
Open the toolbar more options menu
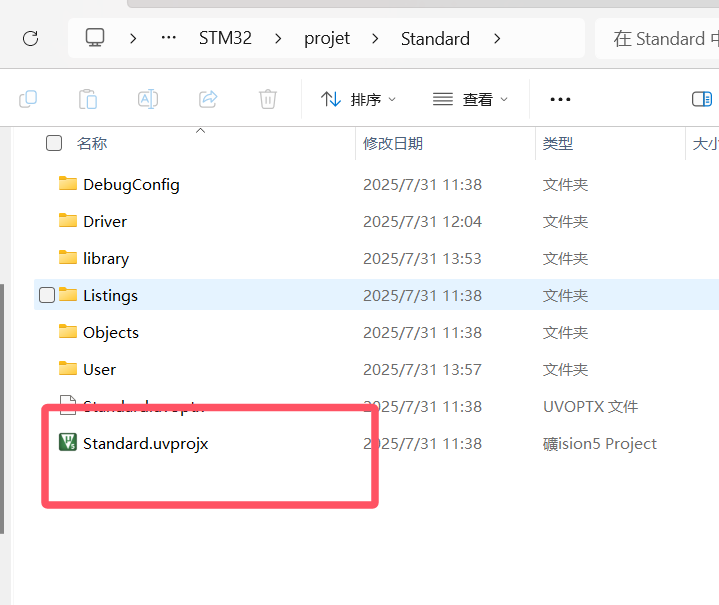point(560,99)
